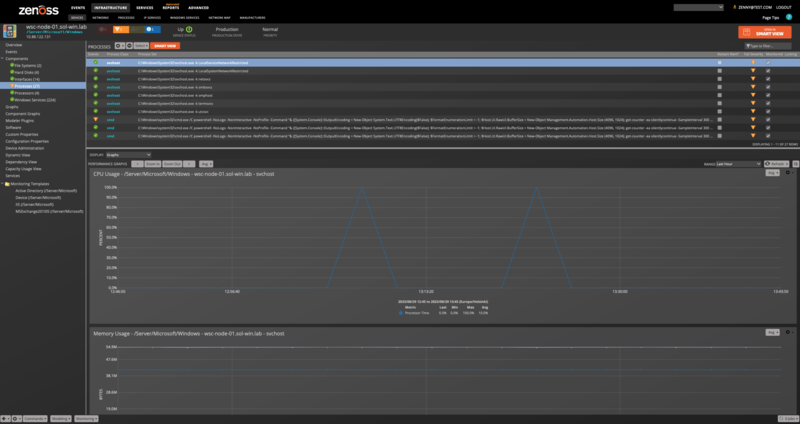Click the pop-out icon right of the Refresh button
This screenshot has height=424, width=800.
pos(795,164)
